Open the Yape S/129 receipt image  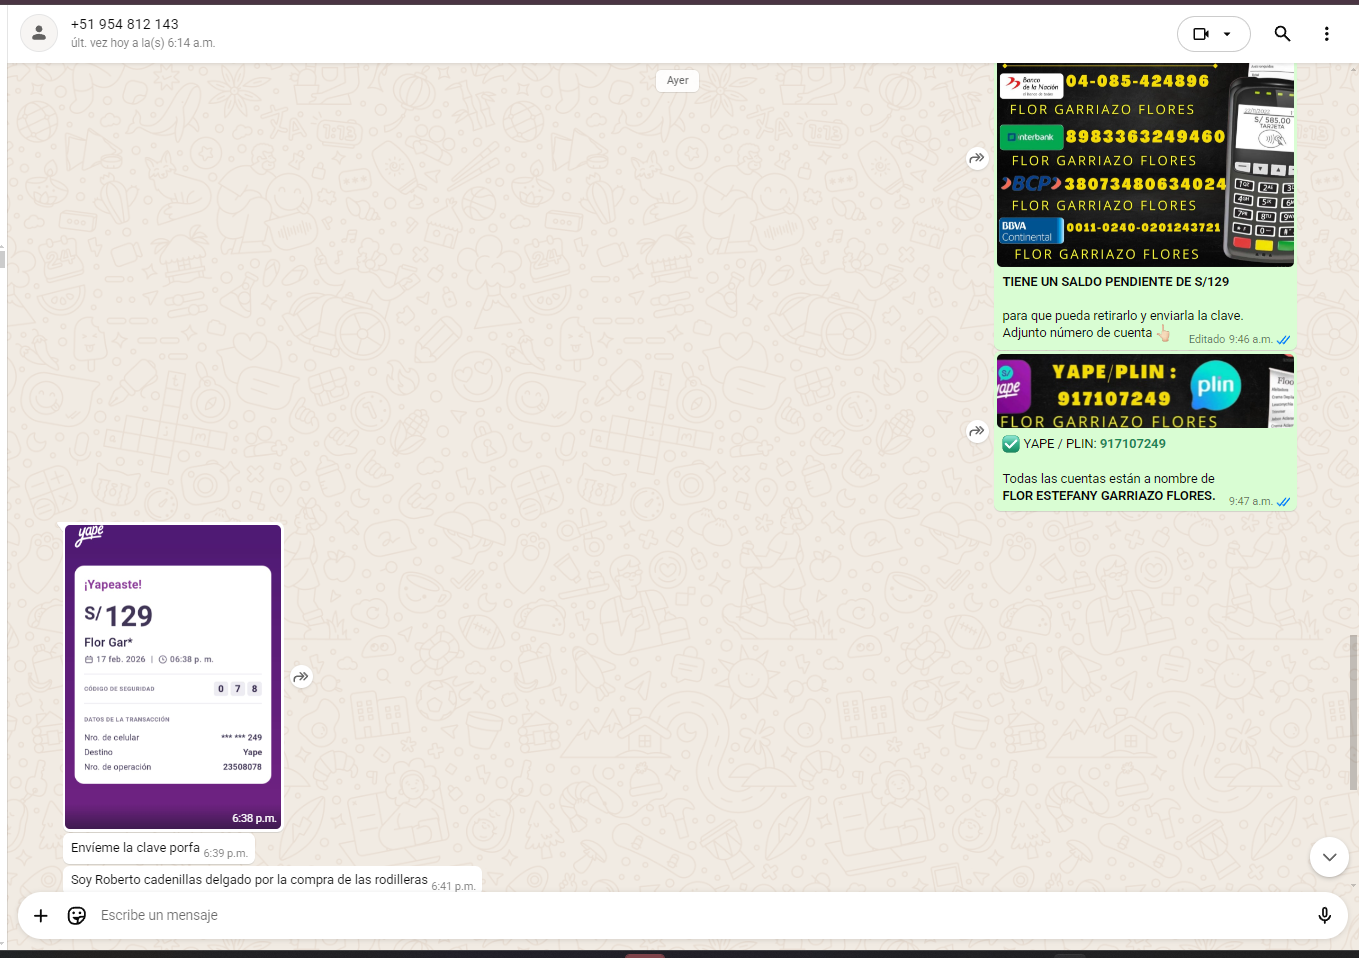point(173,676)
